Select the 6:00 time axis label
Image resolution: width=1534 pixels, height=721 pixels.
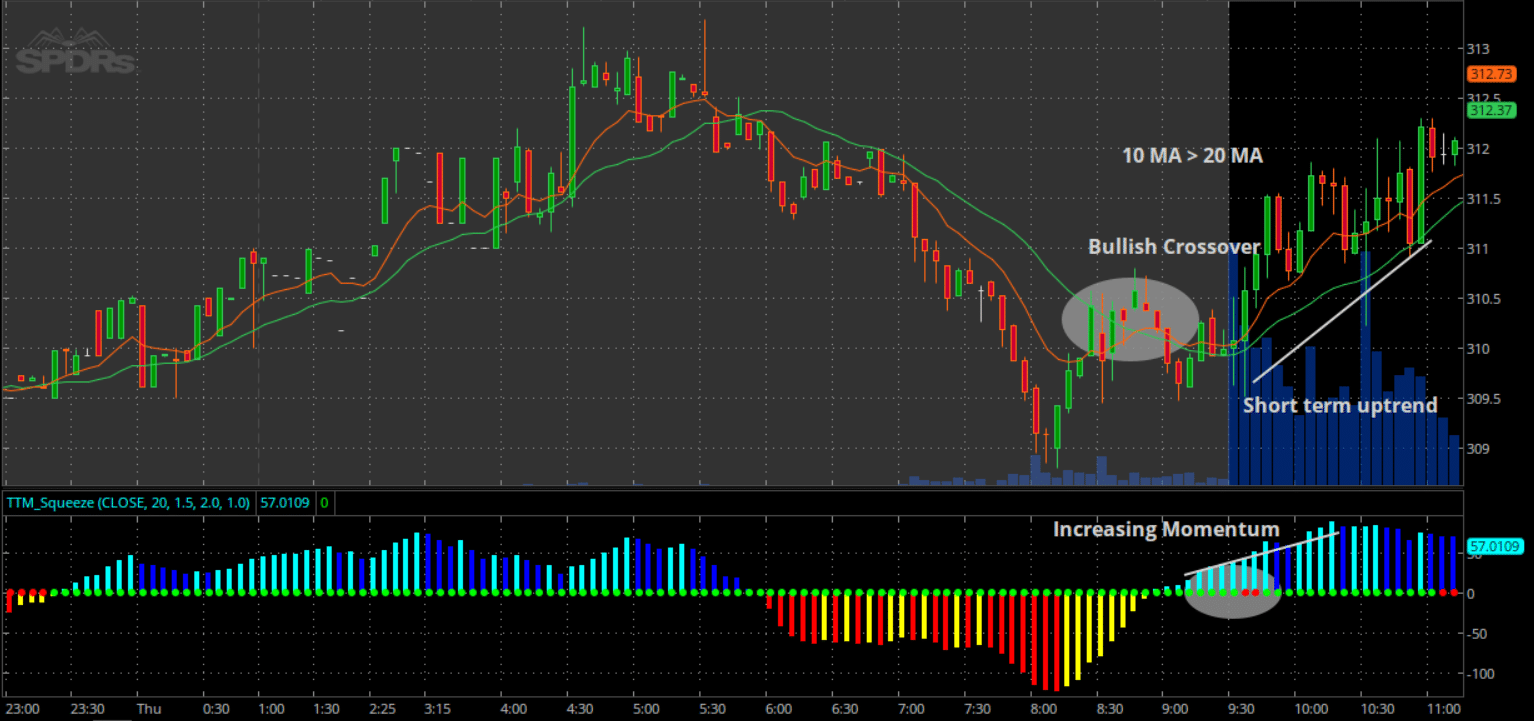777,708
